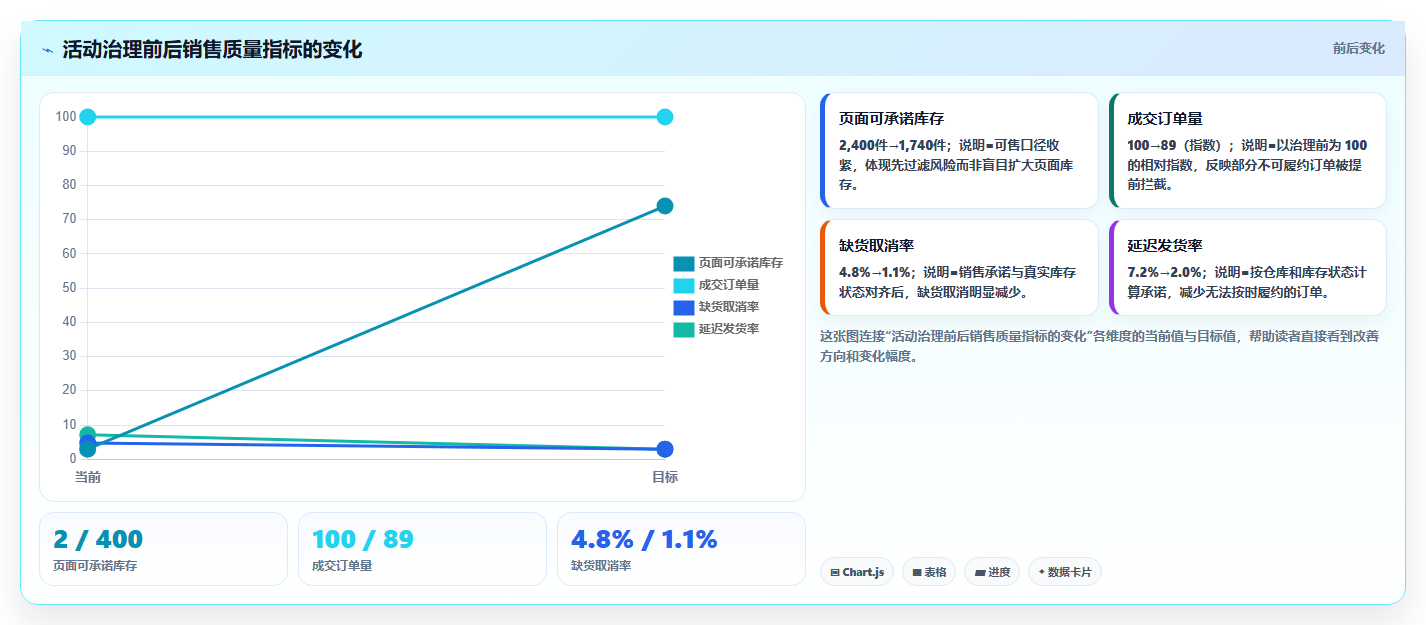The width and height of the screenshot is (1426, 625).
Task: Click the chart summary paragraph starting 这张图连接
Action: pos(1100,346)
